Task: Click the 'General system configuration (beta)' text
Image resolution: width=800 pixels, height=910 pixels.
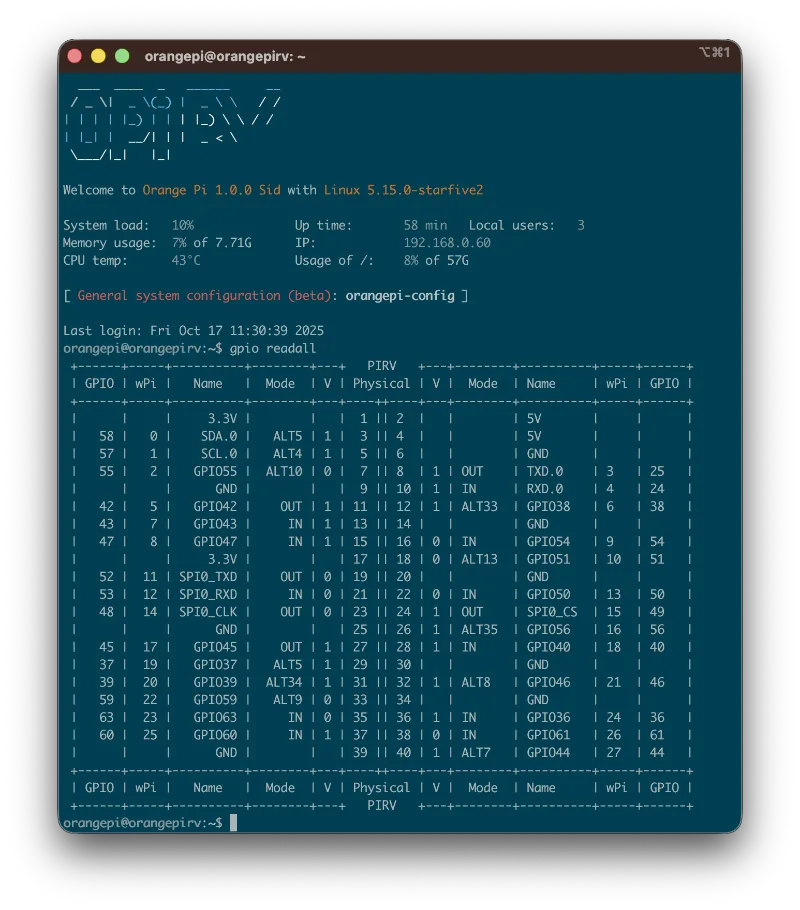Action: click(x=207, y=296)
